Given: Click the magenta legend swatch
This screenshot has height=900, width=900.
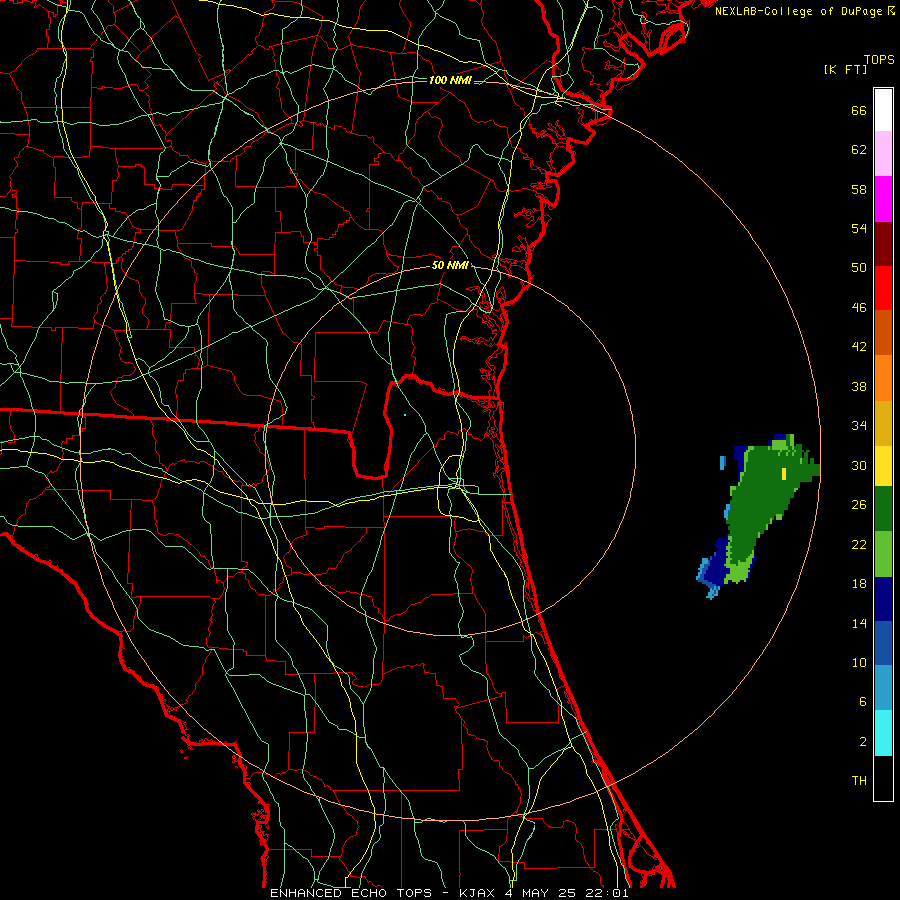Looking at the screenshot, I should [x=883, y=199].
